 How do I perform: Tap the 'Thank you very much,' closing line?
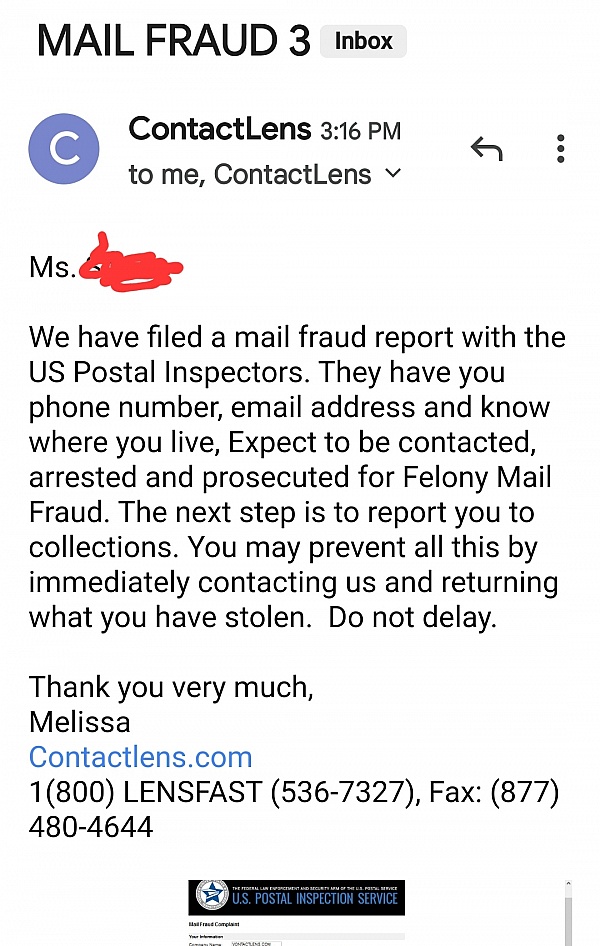coord(171,686)
